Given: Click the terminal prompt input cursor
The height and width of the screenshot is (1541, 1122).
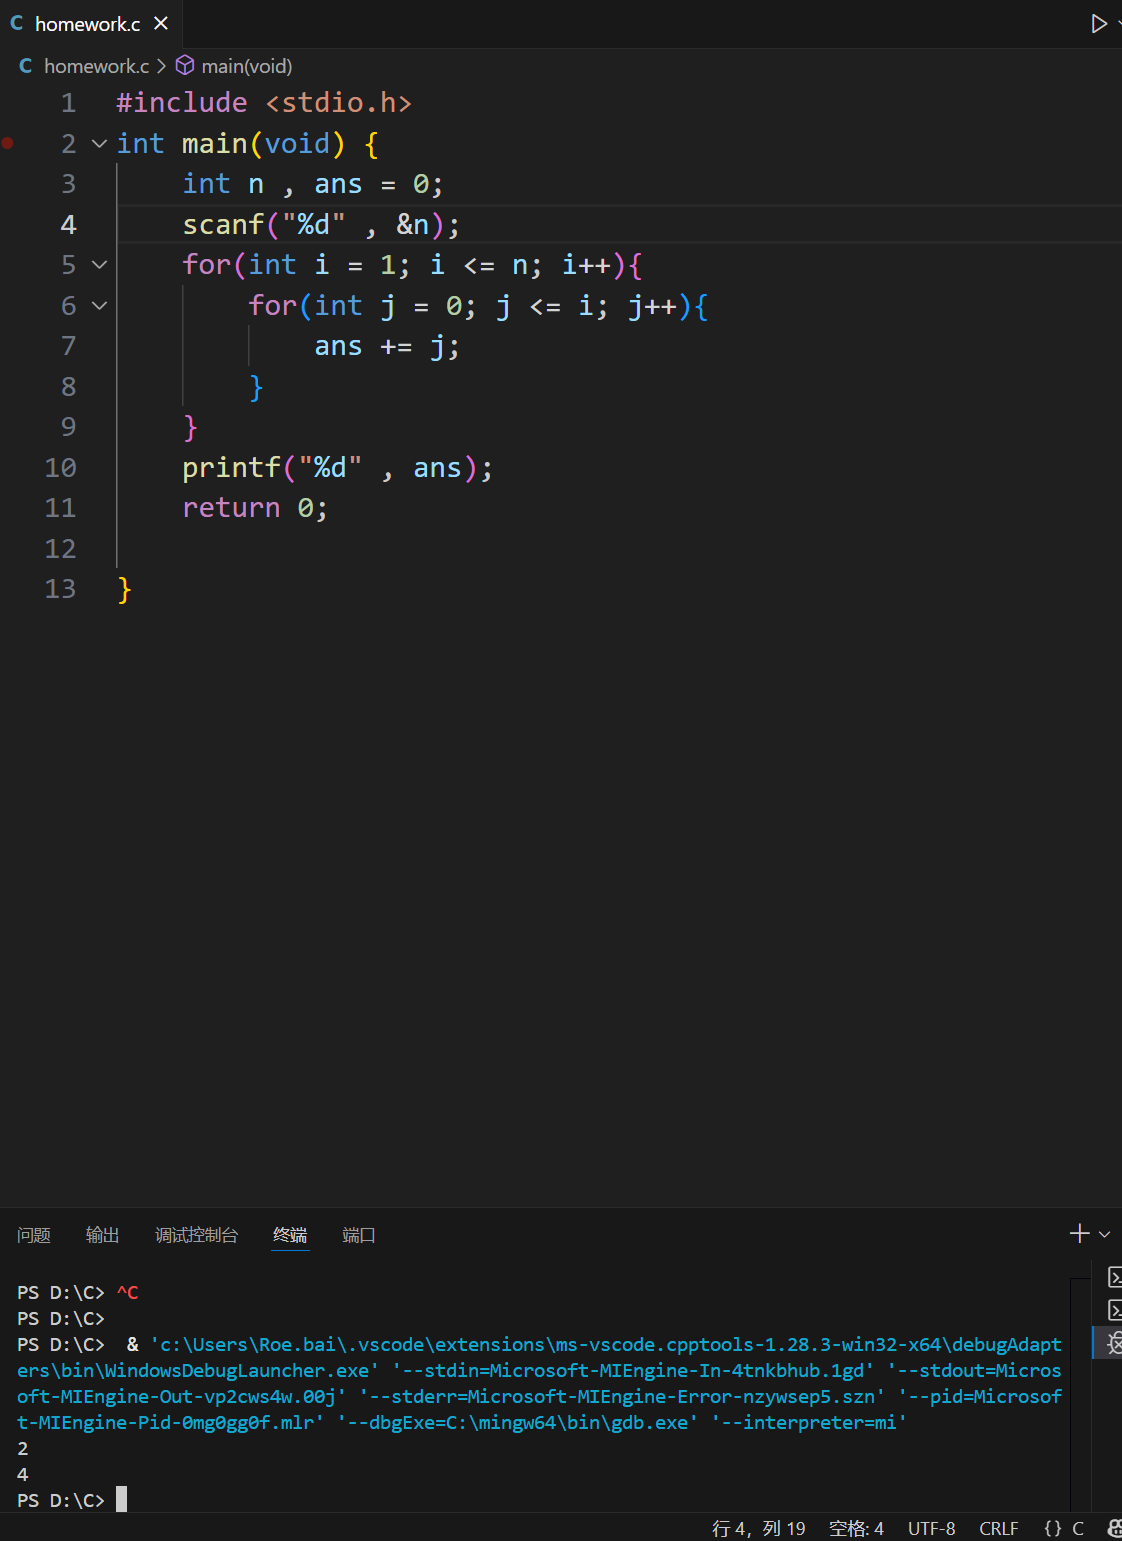Looking at the screenshot, I should point(121,1499).
